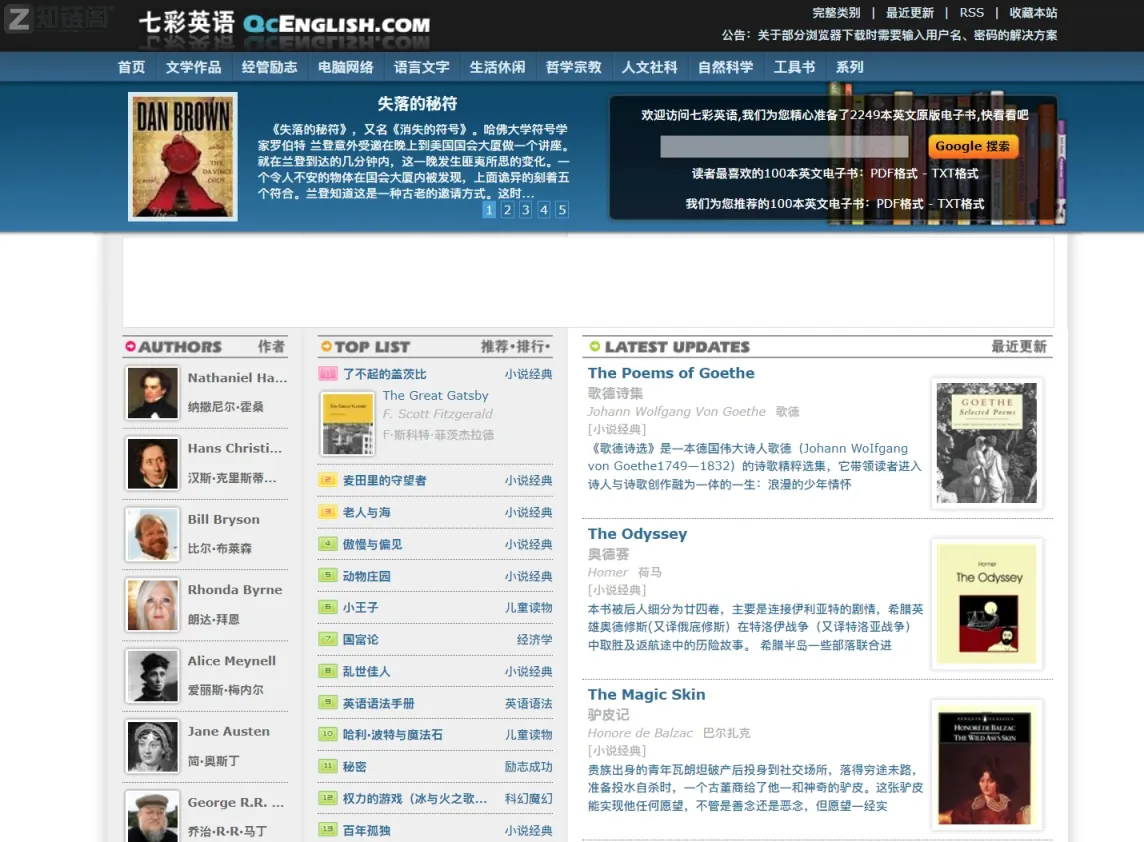This screenshot has height=842, width=1144.
Task: Open the 首页 home menu item
Action: click(131, 67)
